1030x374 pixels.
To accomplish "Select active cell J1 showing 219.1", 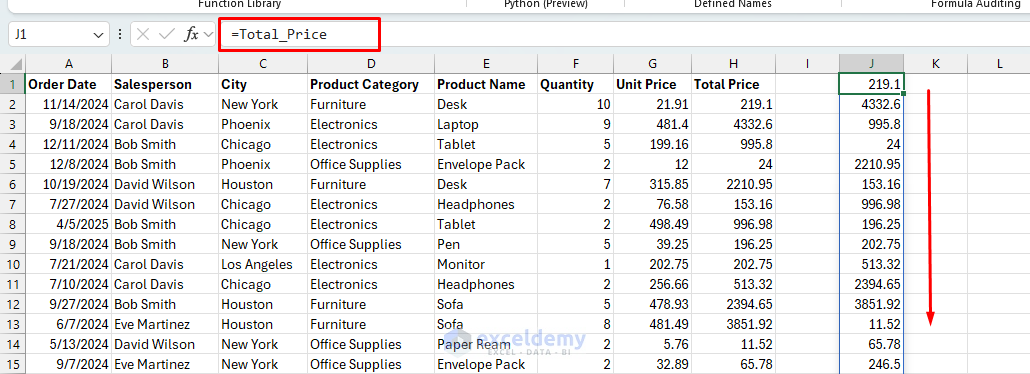I will coord(872,84).
